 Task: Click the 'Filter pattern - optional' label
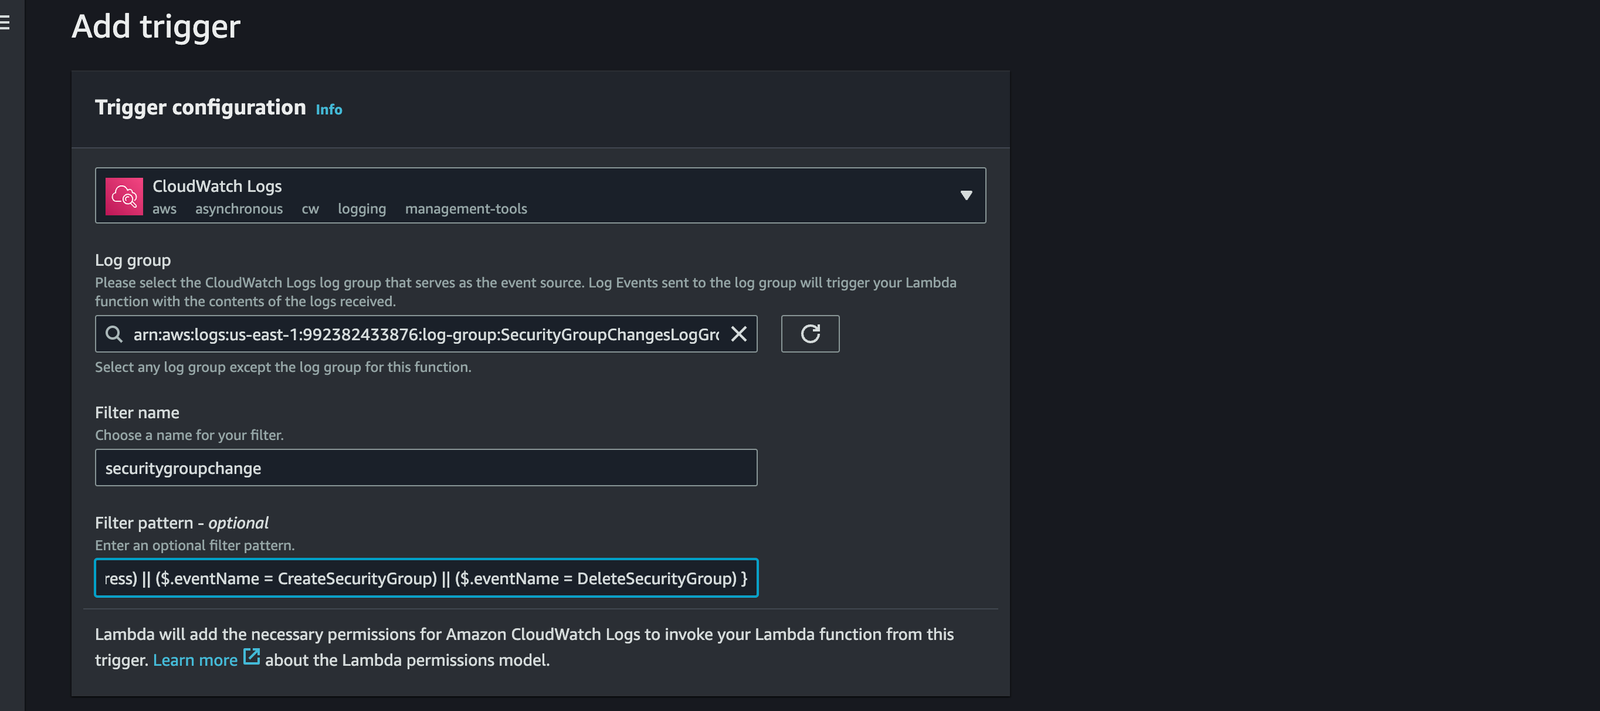(182, 523)
